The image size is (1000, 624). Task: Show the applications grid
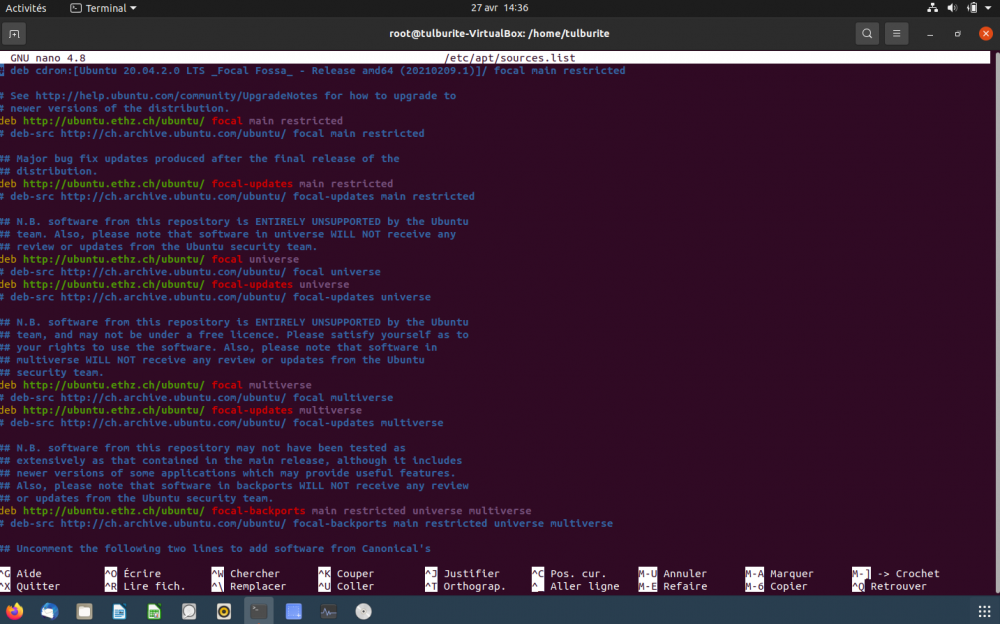[984, 611]
